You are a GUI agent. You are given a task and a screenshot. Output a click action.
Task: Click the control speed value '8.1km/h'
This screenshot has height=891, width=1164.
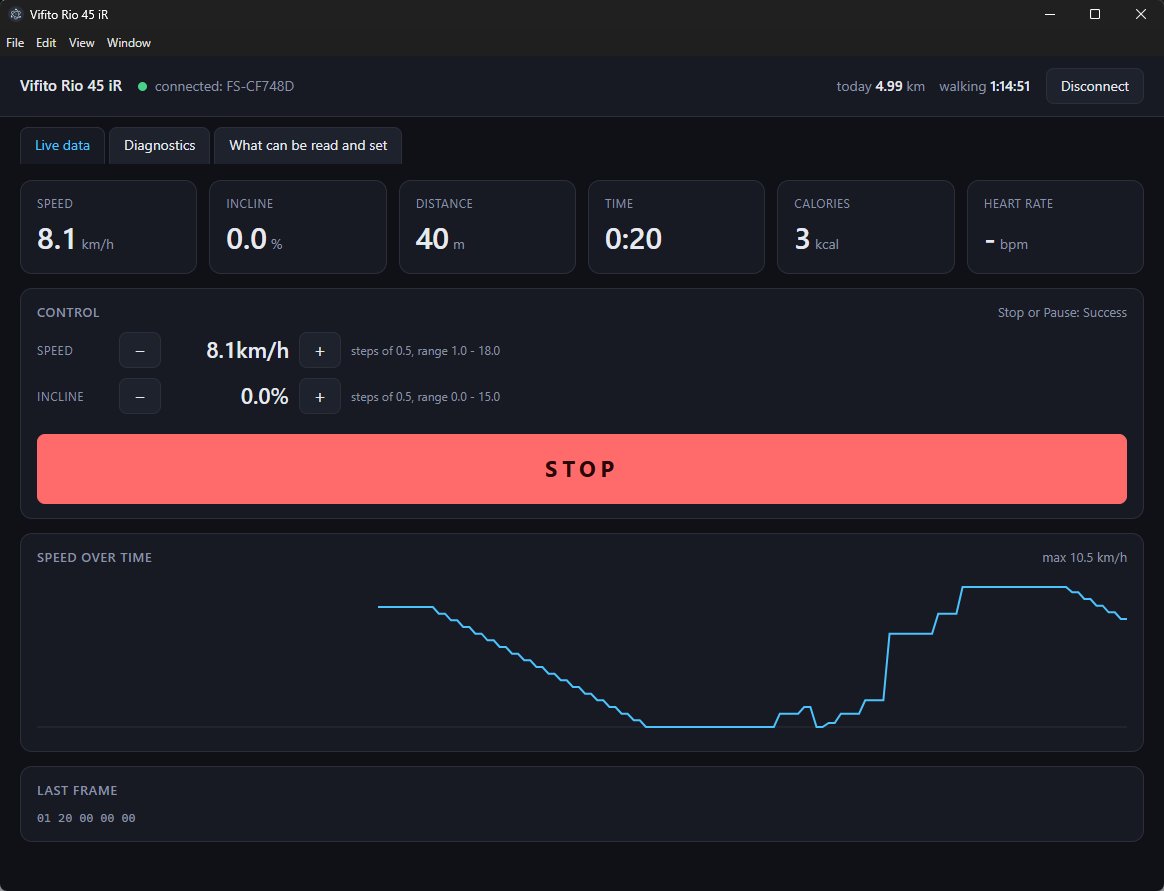click(x=247, y=350)
